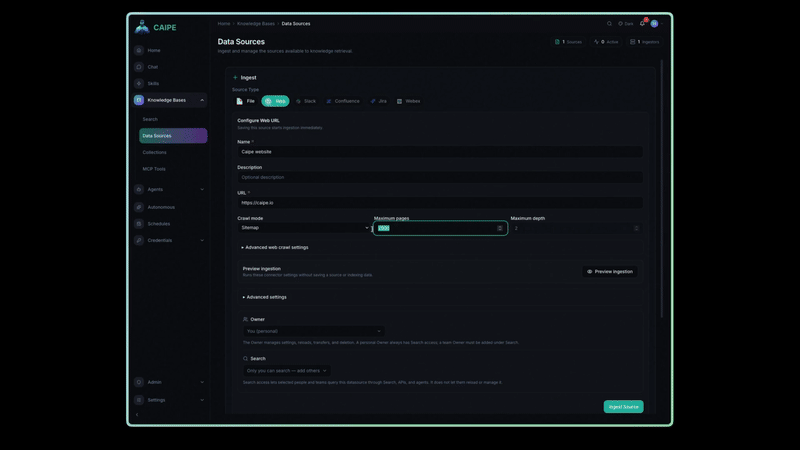Click the page vertical scrollbar
The image size is (800, 450).
(662, 189)
